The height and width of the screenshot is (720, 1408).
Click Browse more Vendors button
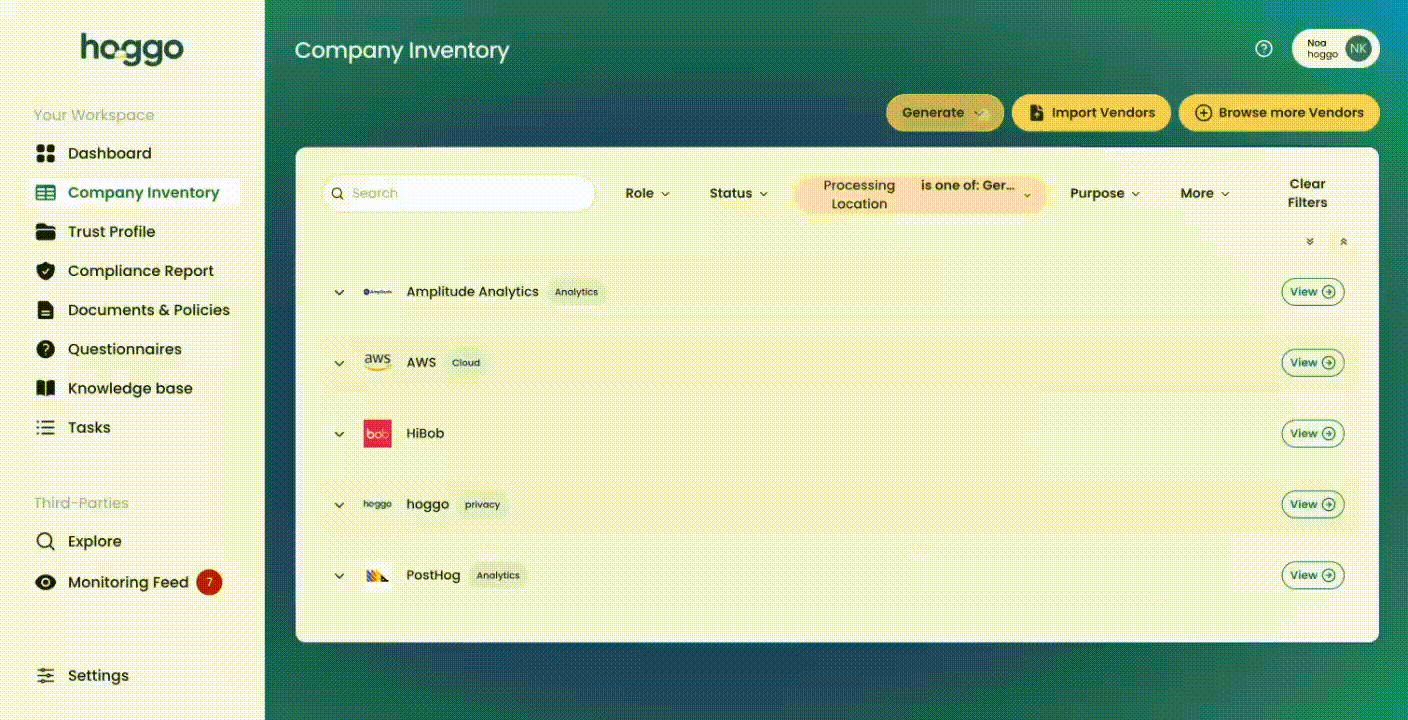pos(1279,113)
